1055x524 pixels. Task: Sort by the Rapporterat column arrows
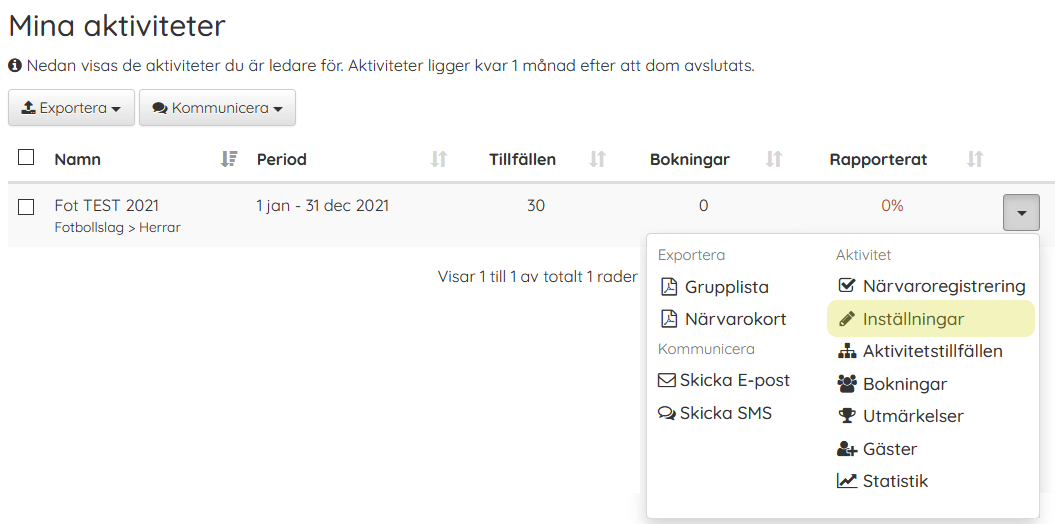click(975, 159)
